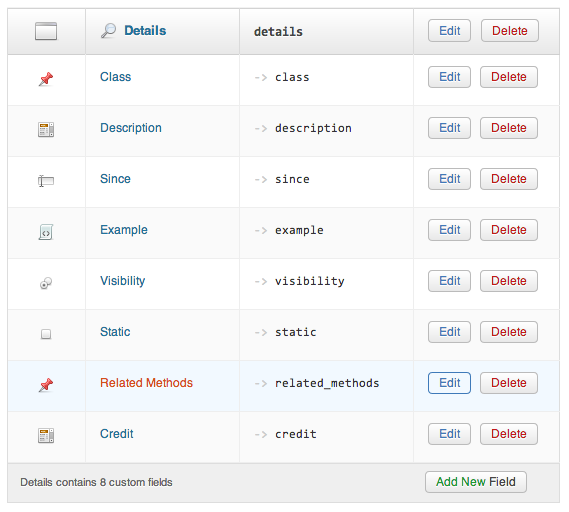Click the checkbox icon beside Static
This screenshot has width=569, height=512.
click(46, 333)
